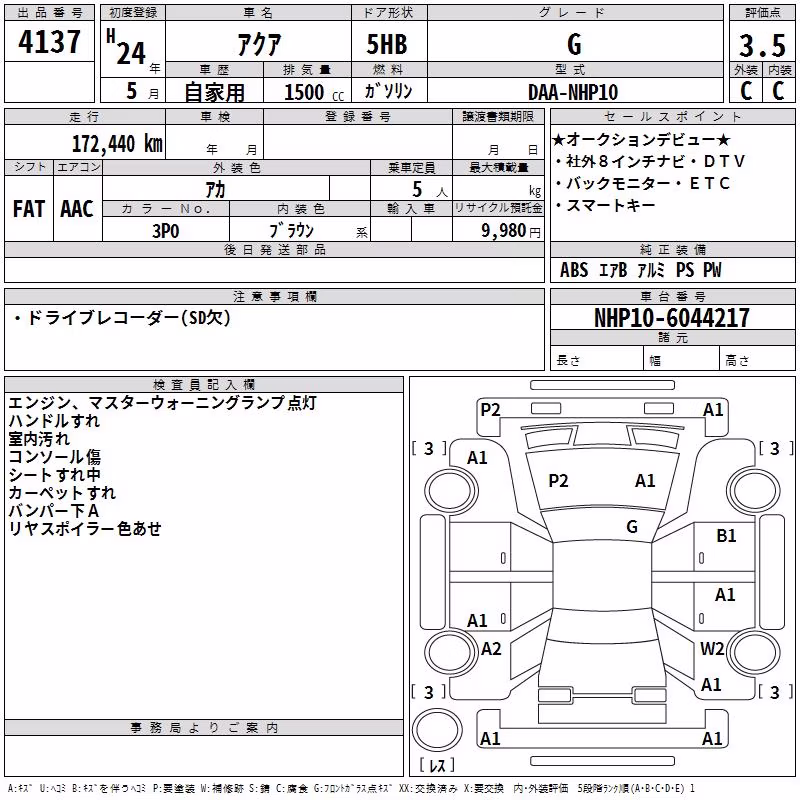Click the color number 3P0

tap(166, 231)
